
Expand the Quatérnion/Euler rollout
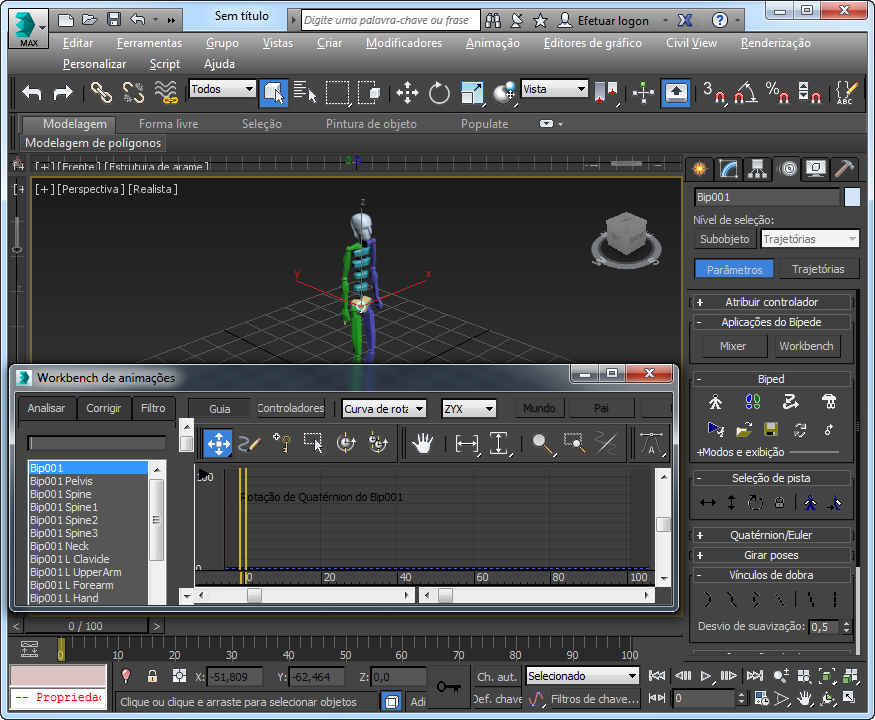771,535
